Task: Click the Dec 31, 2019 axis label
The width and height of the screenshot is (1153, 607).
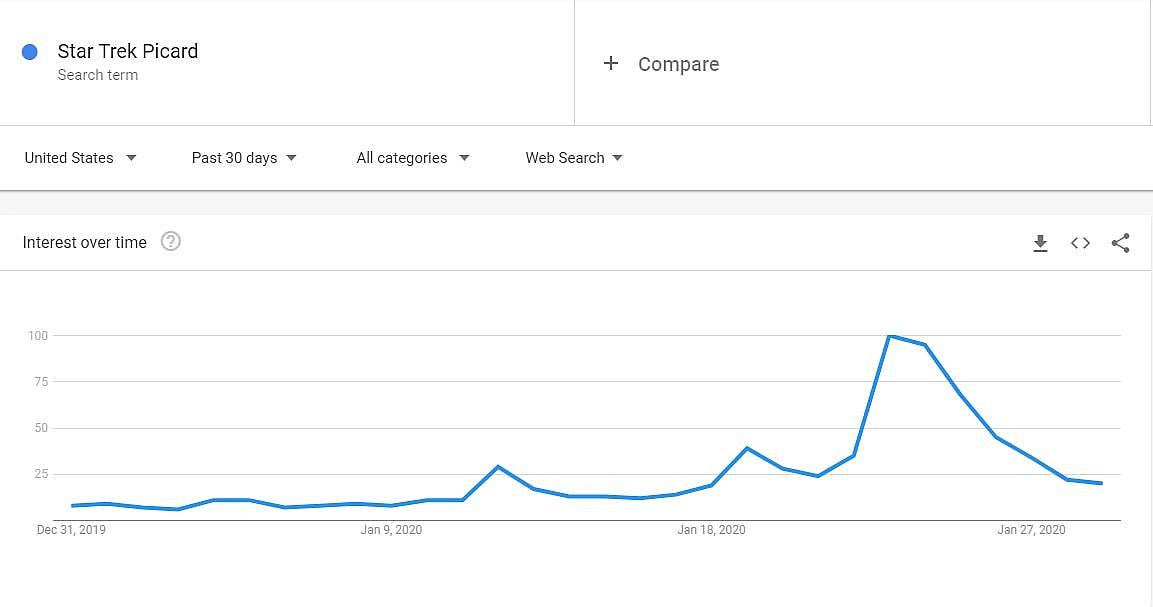Action: (71, 530)
